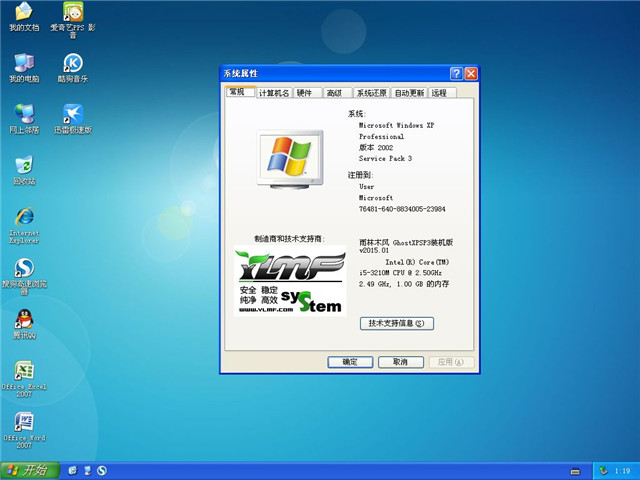Close the 系统属性 dialog
Viewport: 640px width, 480px height.
point(471,73)
